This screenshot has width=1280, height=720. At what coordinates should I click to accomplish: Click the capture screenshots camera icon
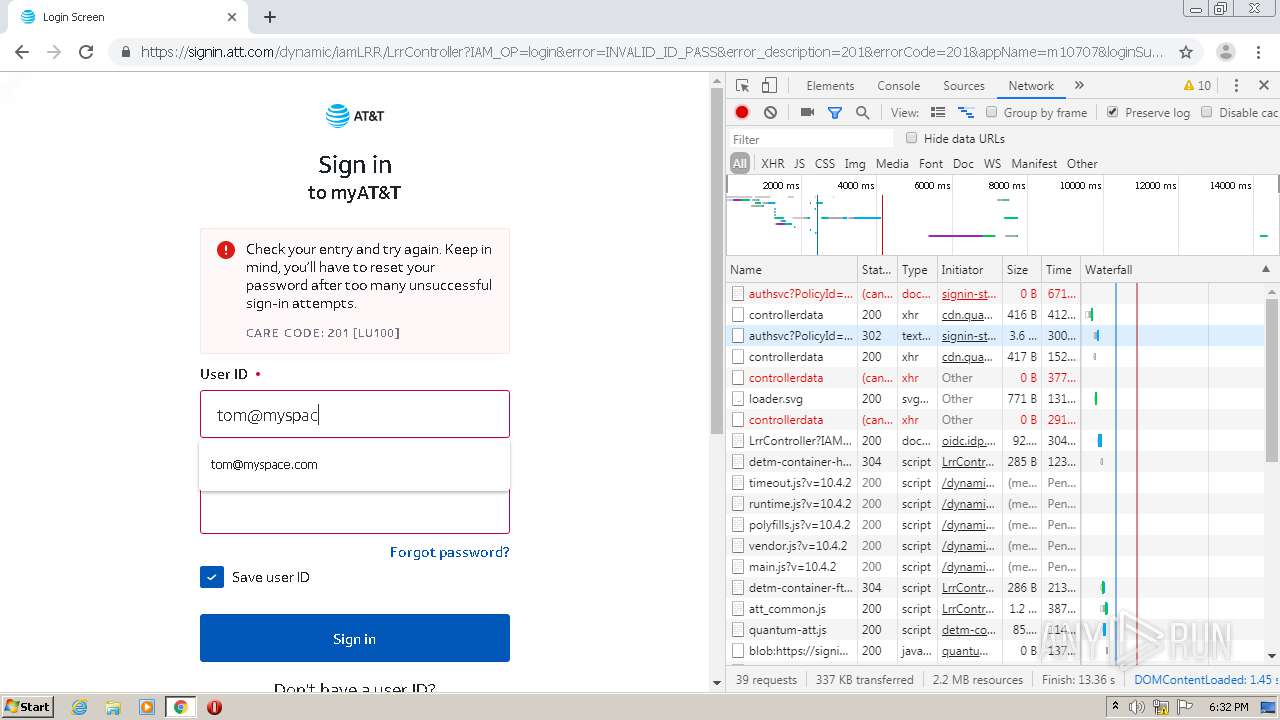[x=807, y=113]
